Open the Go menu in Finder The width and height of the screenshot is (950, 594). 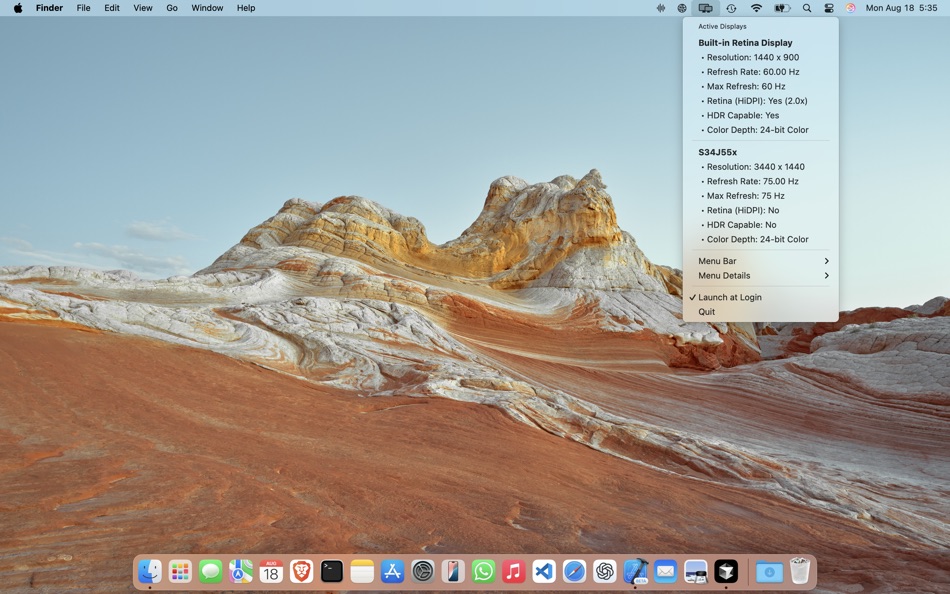click(171, 8)
